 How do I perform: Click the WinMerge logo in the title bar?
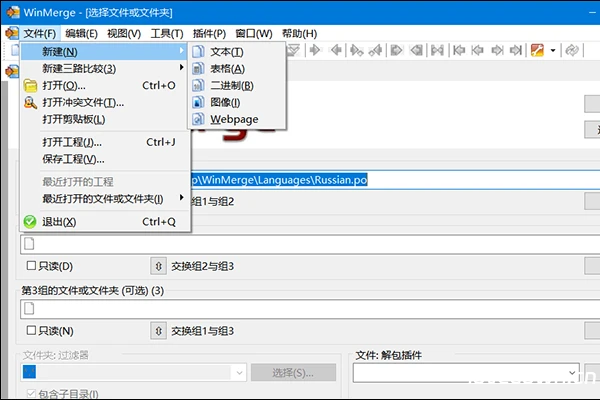pyautogui.click(x=12, y=12)
